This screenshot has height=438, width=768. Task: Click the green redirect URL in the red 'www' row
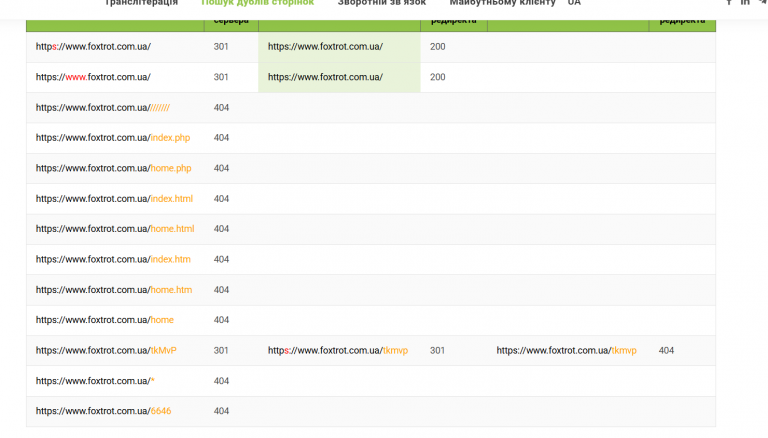[x=325, y=77]
